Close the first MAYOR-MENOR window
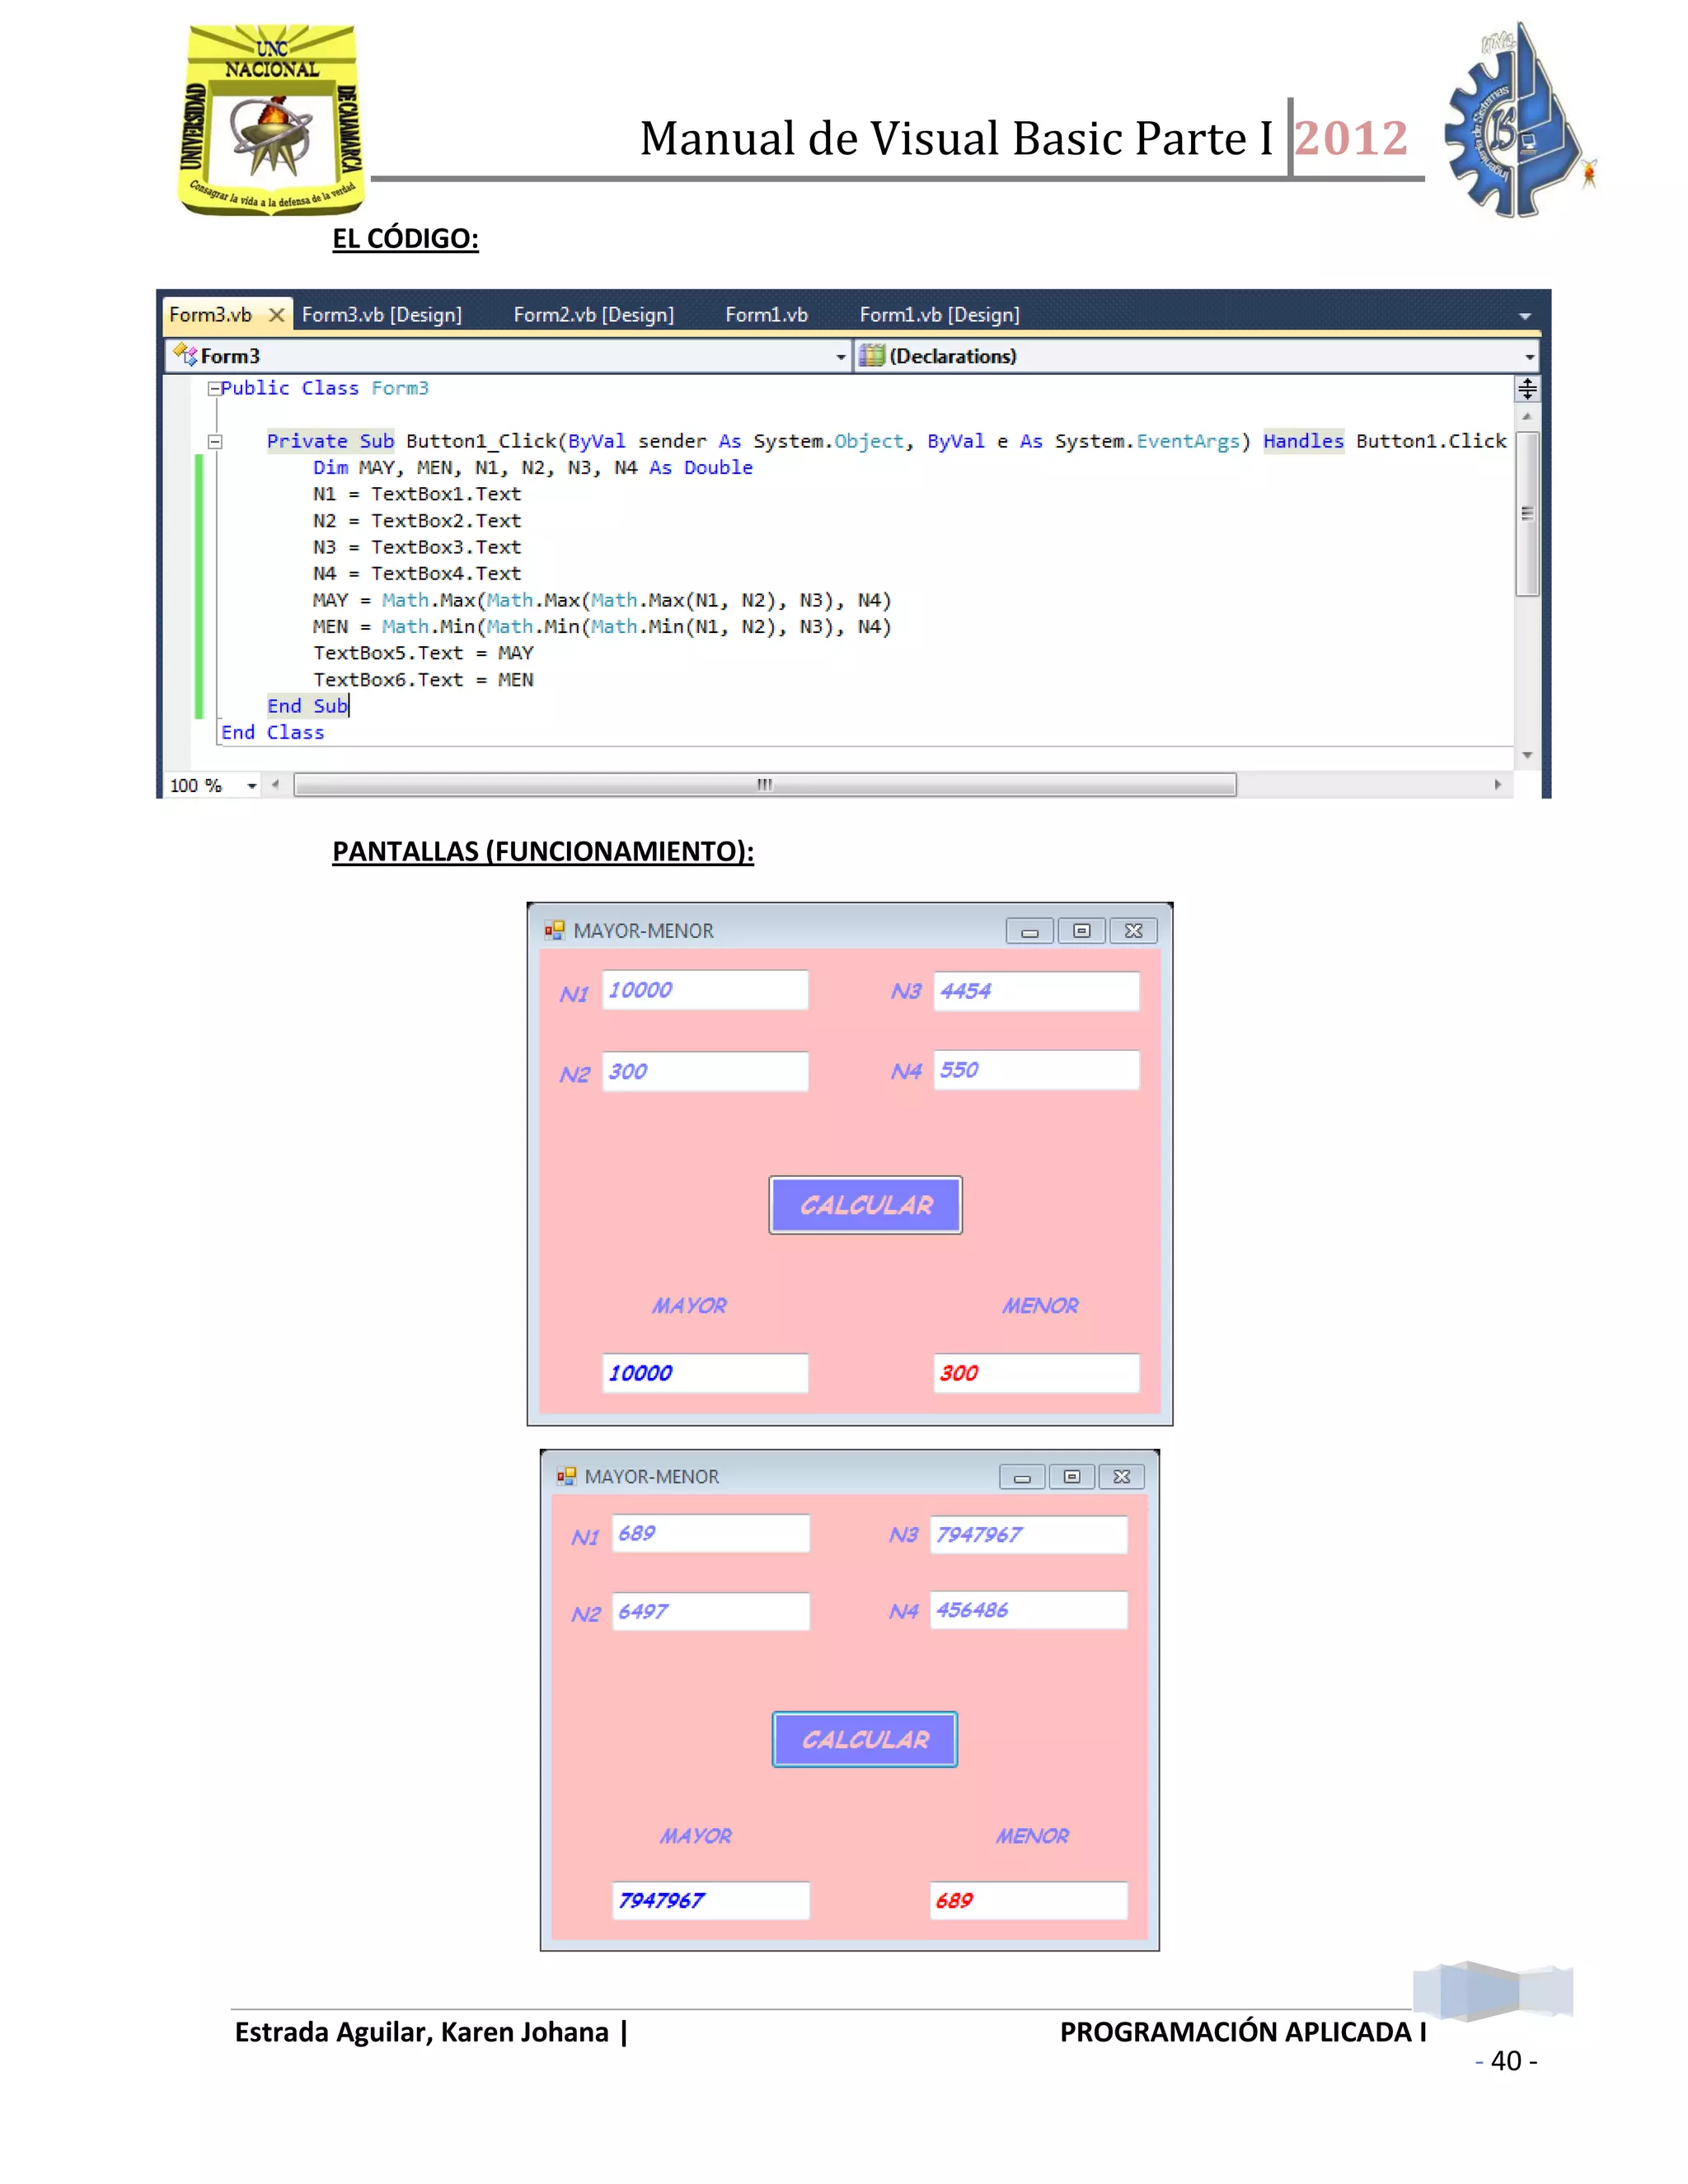This screenshot has height=2184, width=1688. [1133, 931]
